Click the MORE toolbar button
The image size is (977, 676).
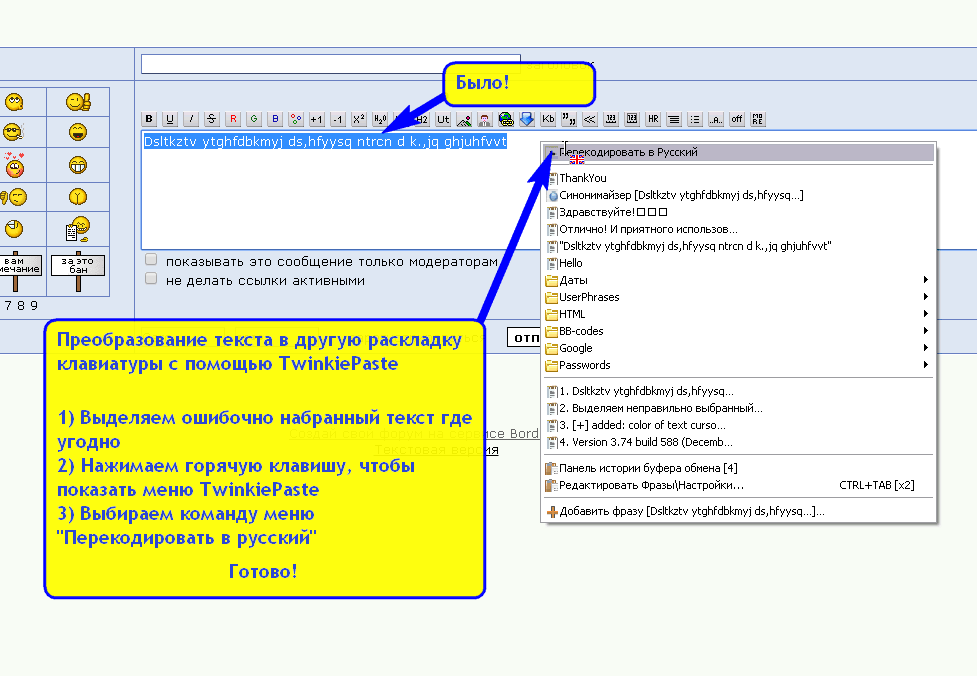point(758,119)
